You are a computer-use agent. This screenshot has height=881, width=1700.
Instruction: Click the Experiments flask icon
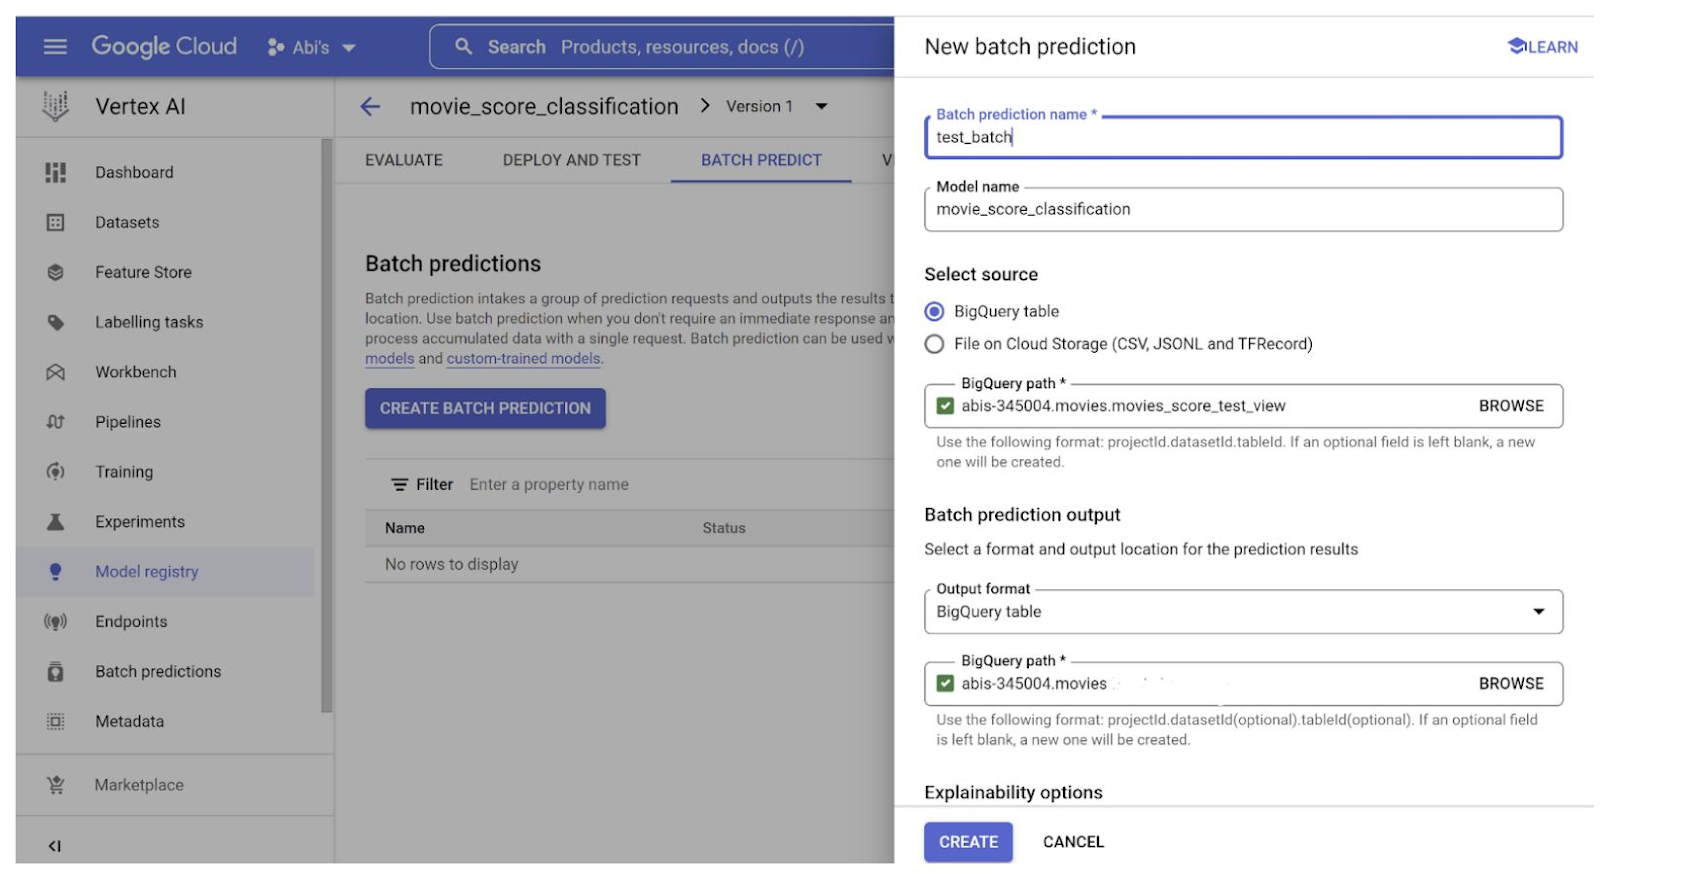[56, 522]
